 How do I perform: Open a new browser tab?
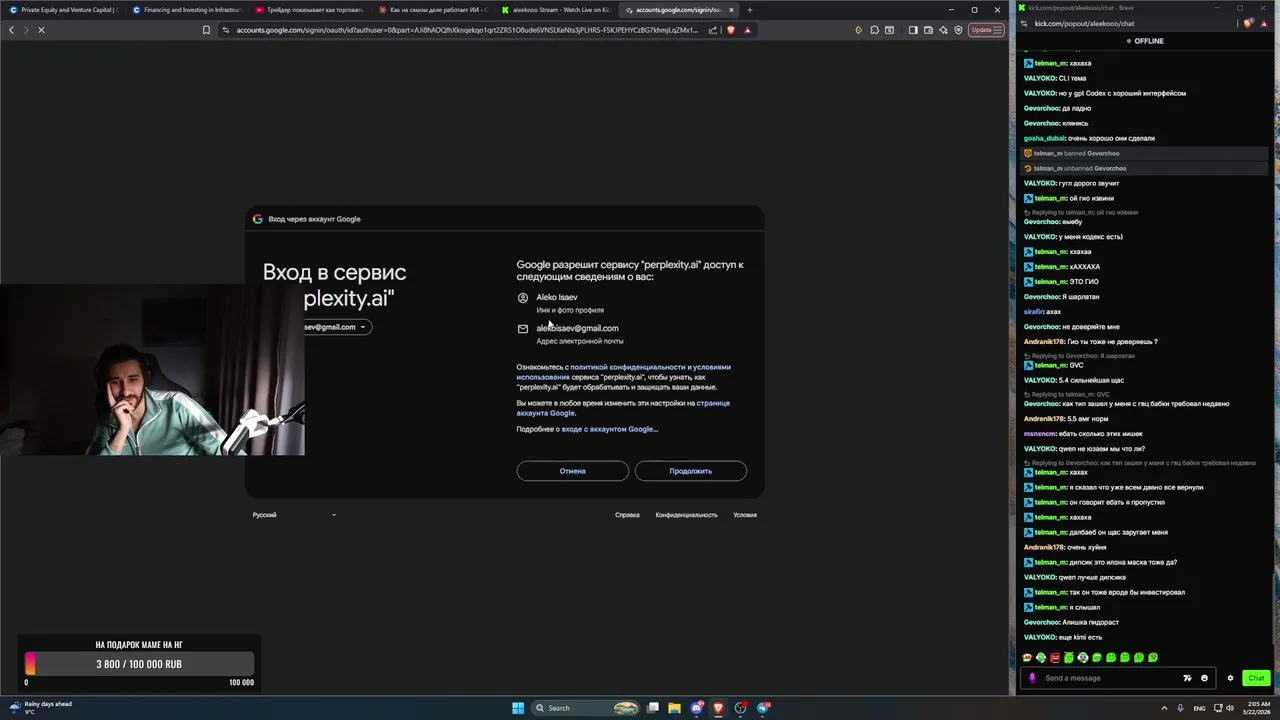coord(750,10)
